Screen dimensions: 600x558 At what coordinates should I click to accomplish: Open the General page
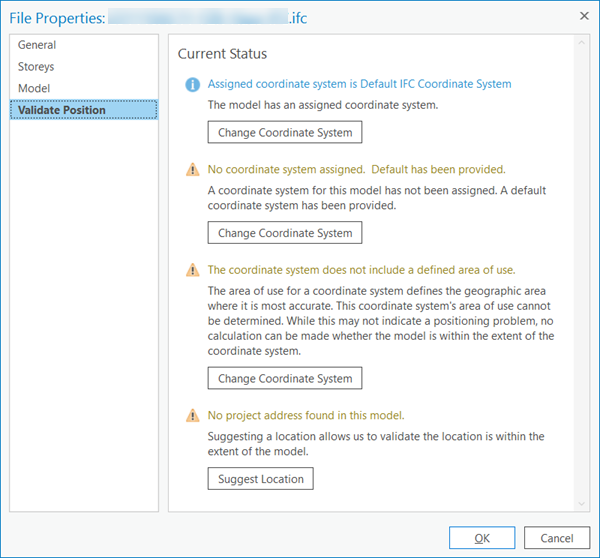[x=37, y=45]
